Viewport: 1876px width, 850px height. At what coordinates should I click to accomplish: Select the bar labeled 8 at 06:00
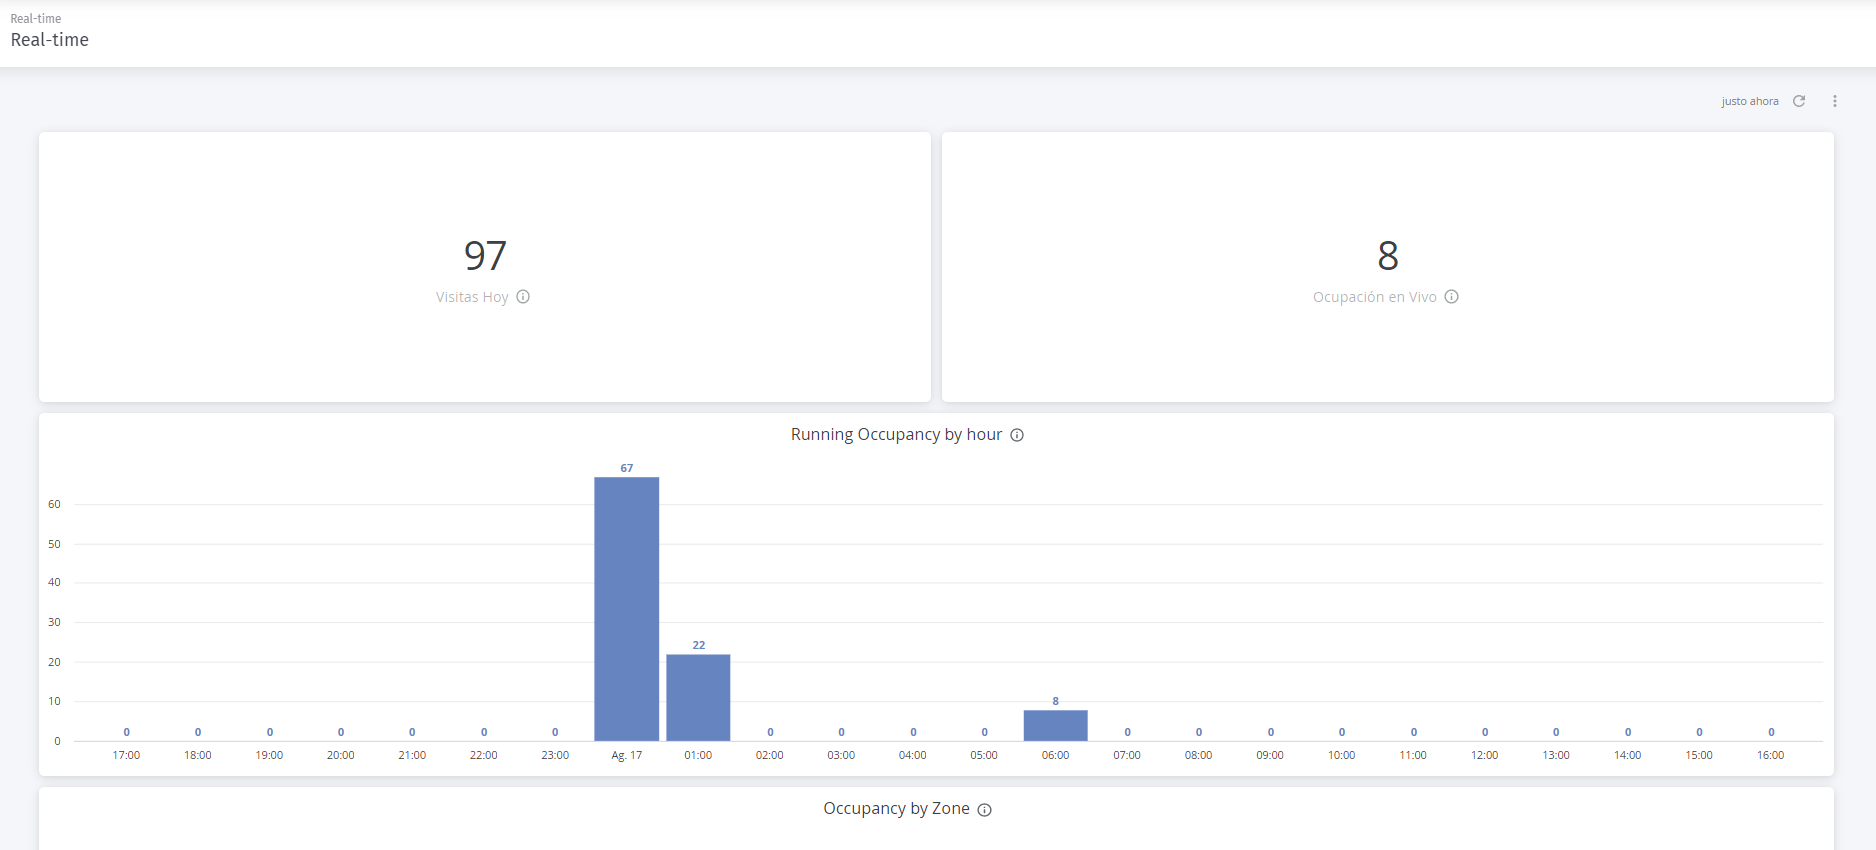point(1056,726)
